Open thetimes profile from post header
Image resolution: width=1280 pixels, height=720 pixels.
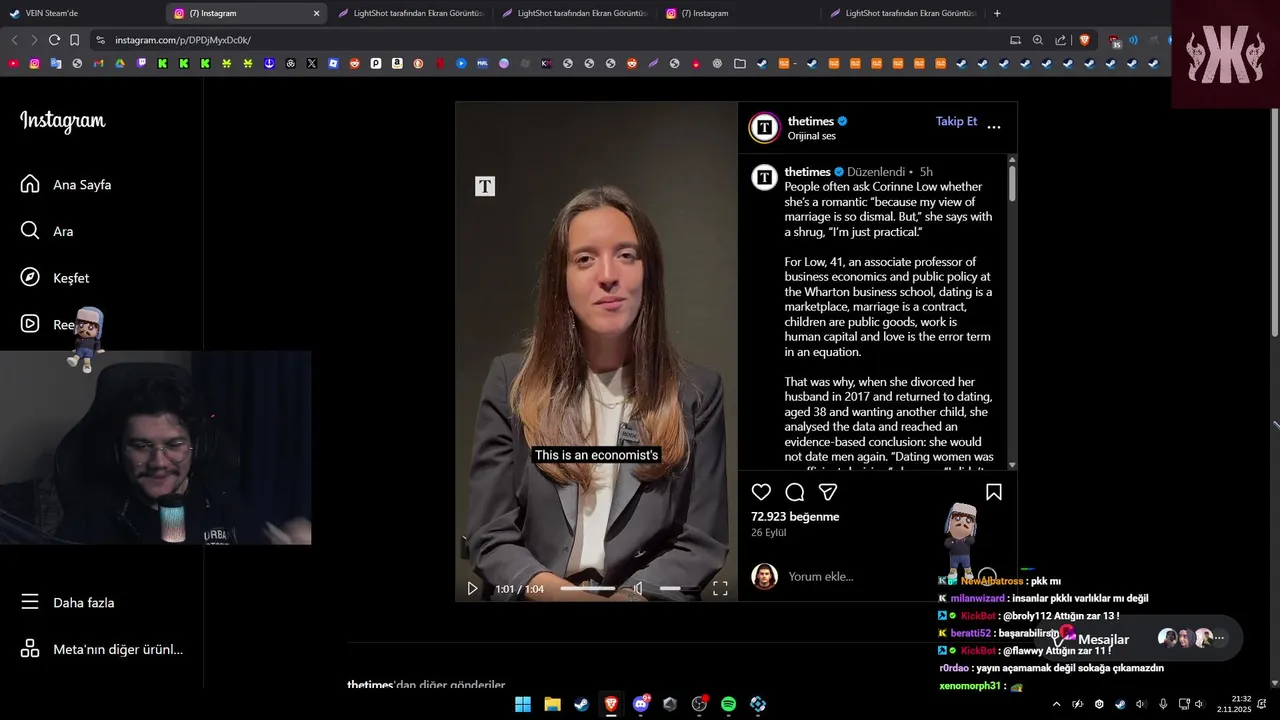point(810,121)
